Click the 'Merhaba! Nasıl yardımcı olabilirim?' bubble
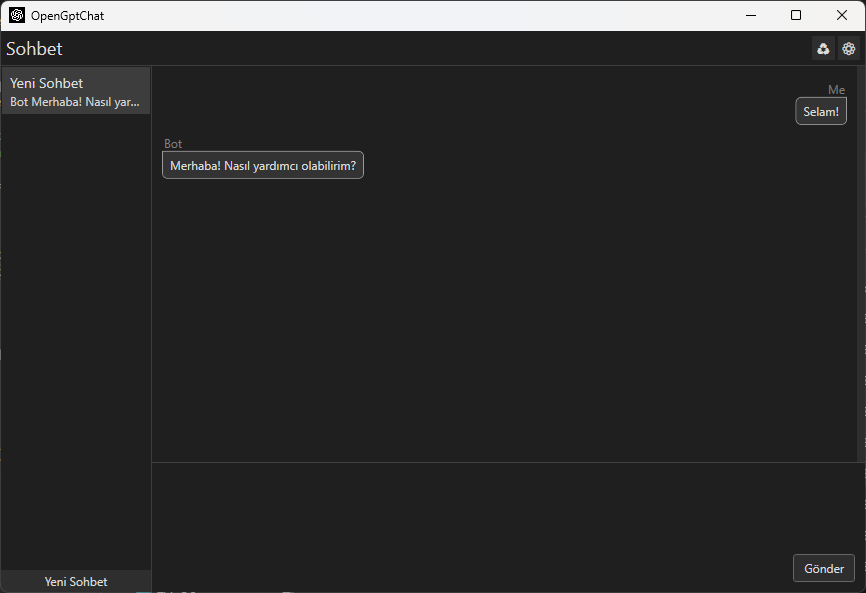This screenshot has width=866, height=593. [x=263, y=165]
